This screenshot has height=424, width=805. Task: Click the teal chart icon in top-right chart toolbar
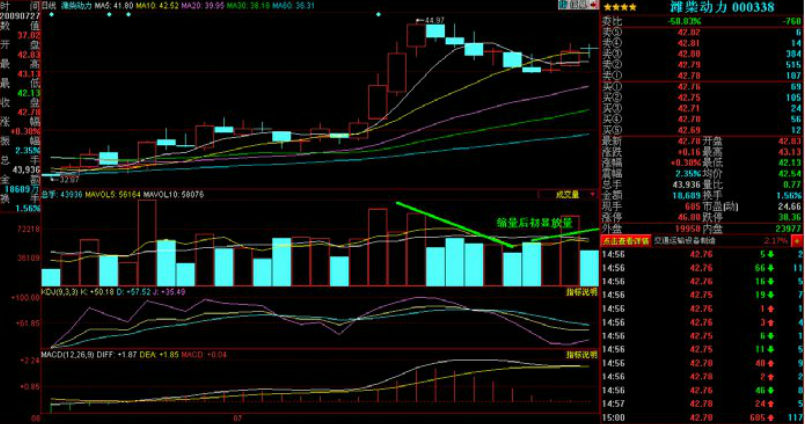click(564, 5)
